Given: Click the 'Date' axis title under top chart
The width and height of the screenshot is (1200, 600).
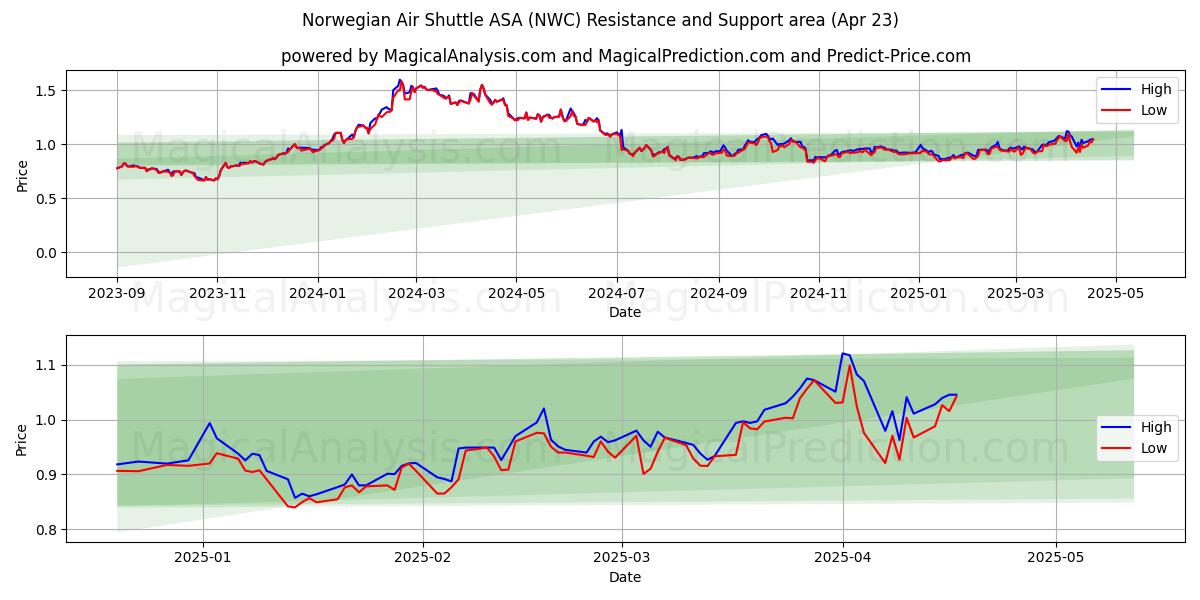Looking at the screenshot, I should [625, 313].
